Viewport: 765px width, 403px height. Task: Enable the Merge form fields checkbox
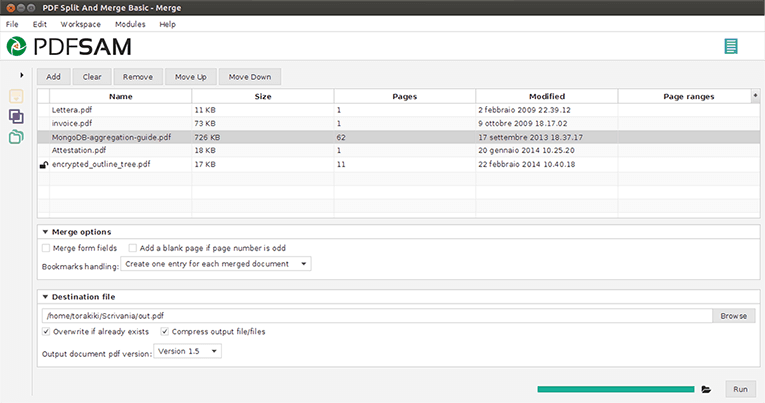pos(46,247)
